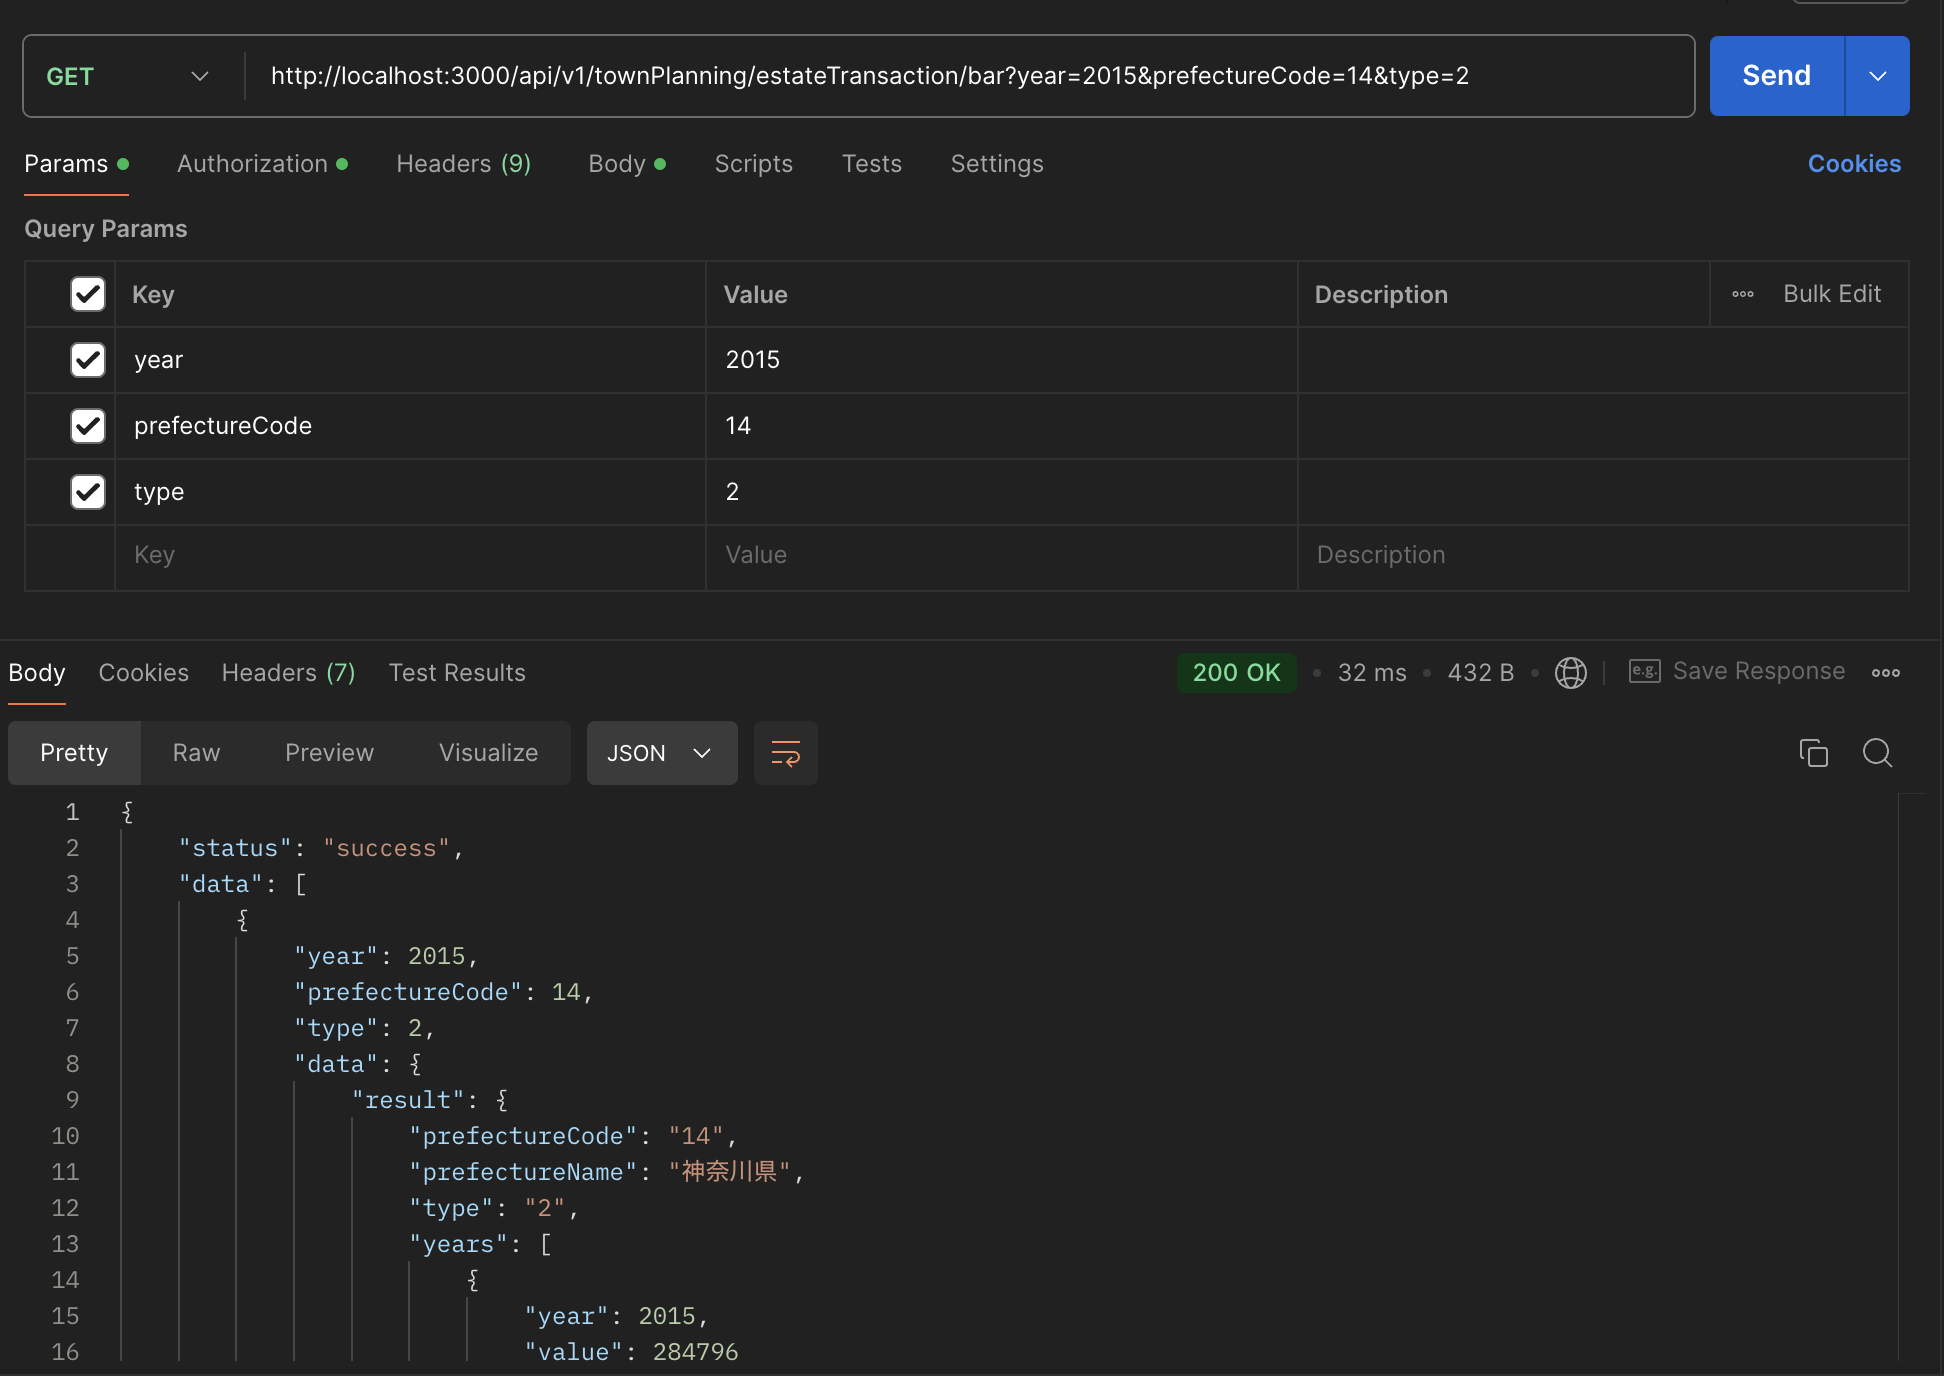Click the network globe icon
Image resolution: width=1944 pixels, height=1376 pixels.
pyautogui.click(x=1570, y=673)
